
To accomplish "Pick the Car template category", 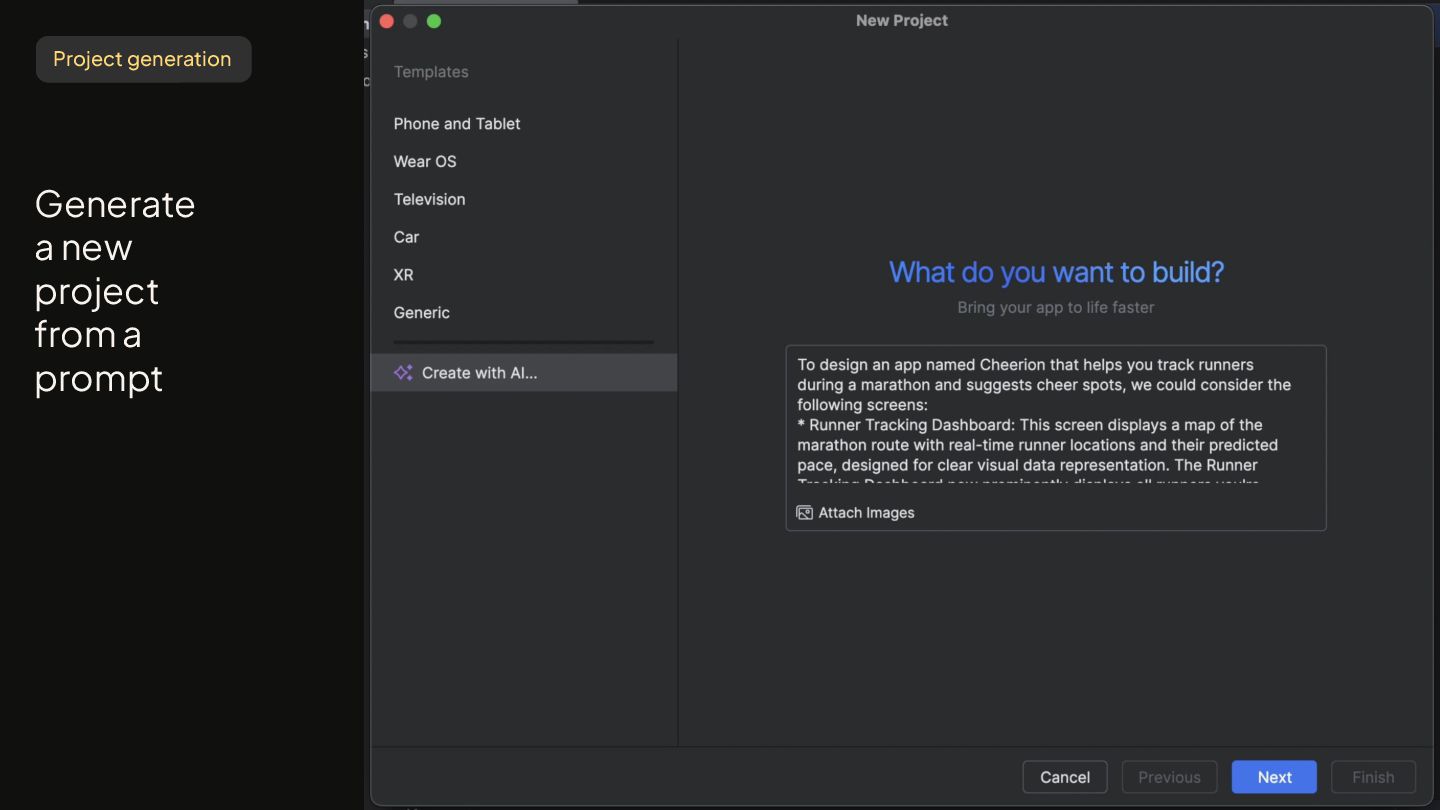I will [406, 237].
